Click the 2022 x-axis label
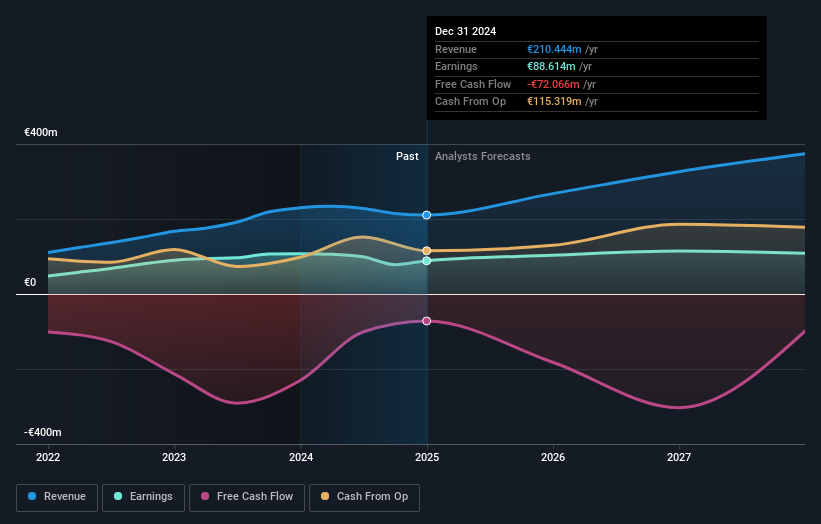 click(48, 458)
